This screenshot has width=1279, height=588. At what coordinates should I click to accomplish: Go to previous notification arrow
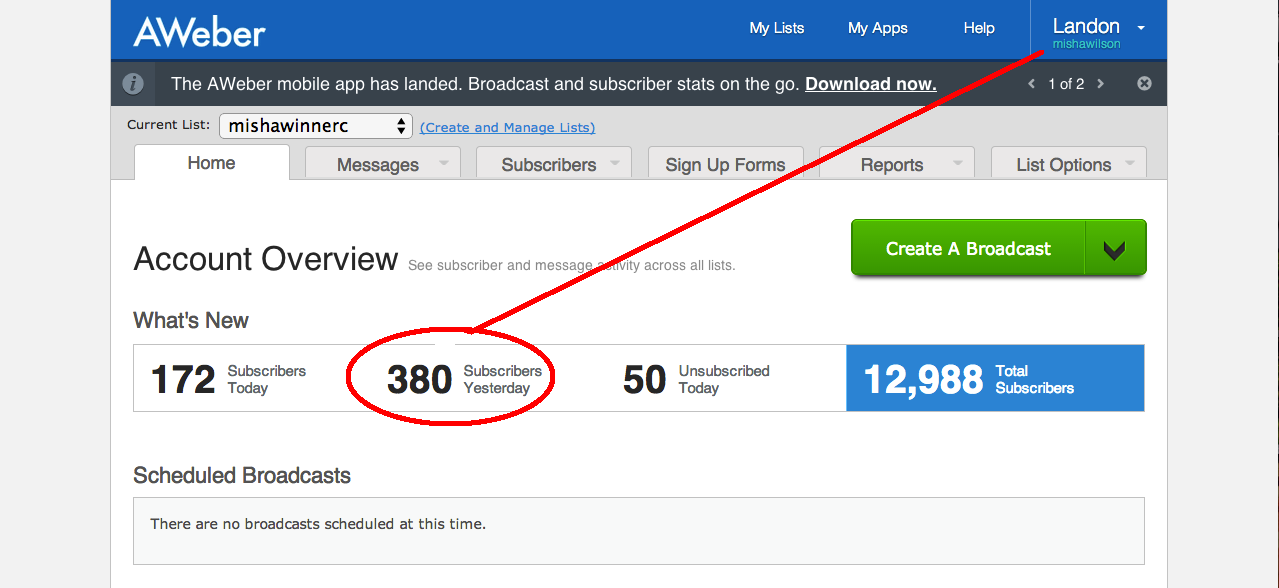point(1031,84)
